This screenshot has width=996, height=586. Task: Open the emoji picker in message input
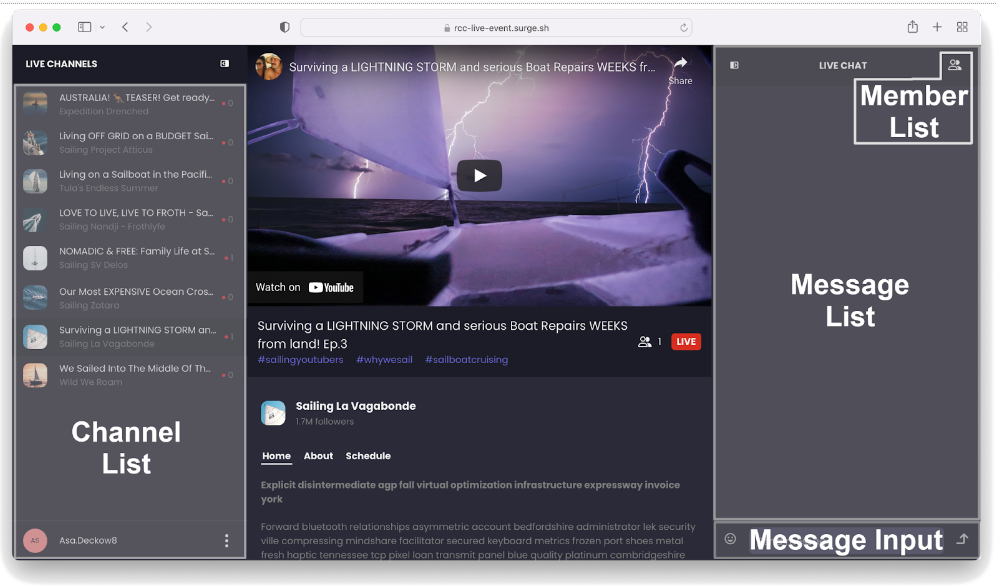730,538
